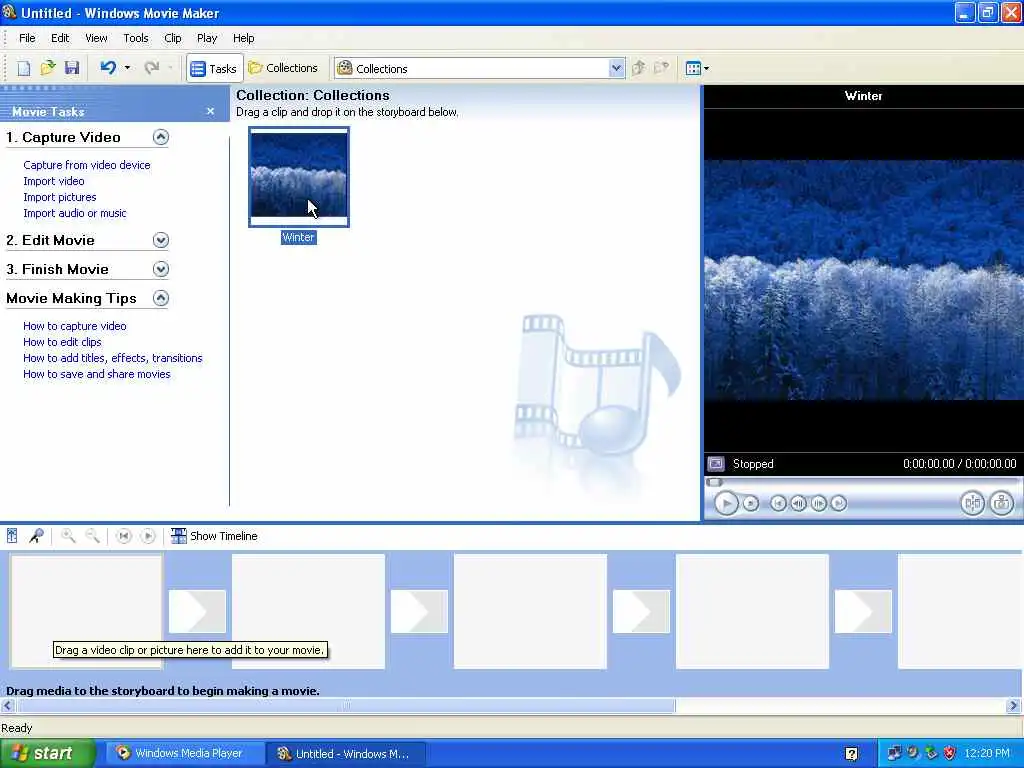Click the storyboard scroll left arrow
The width and height of the screenshot is (1024, 768).
pos(8,706)
